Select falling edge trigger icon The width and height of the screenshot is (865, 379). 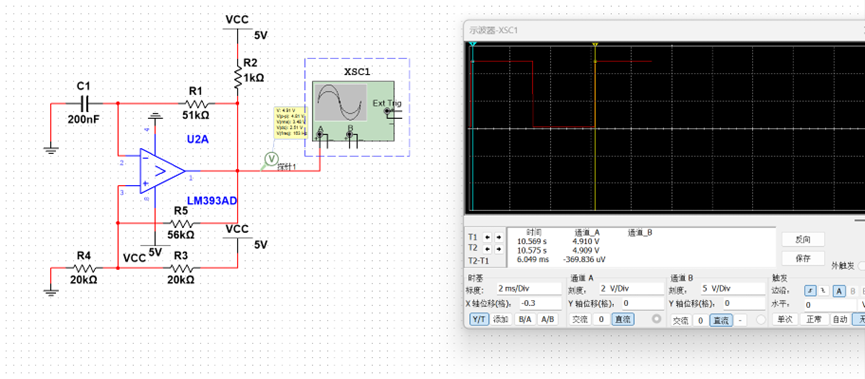point(823,290)
